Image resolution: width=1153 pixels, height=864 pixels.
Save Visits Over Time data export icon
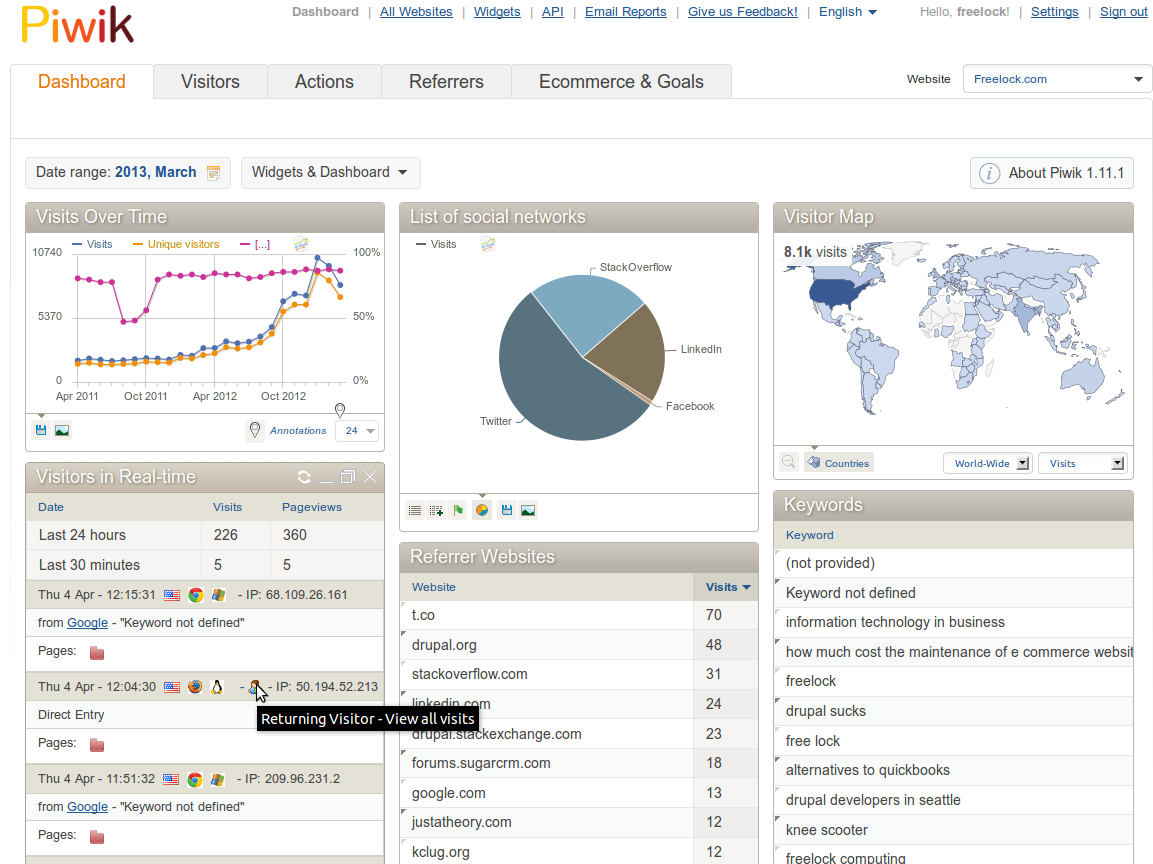[41, 430]
